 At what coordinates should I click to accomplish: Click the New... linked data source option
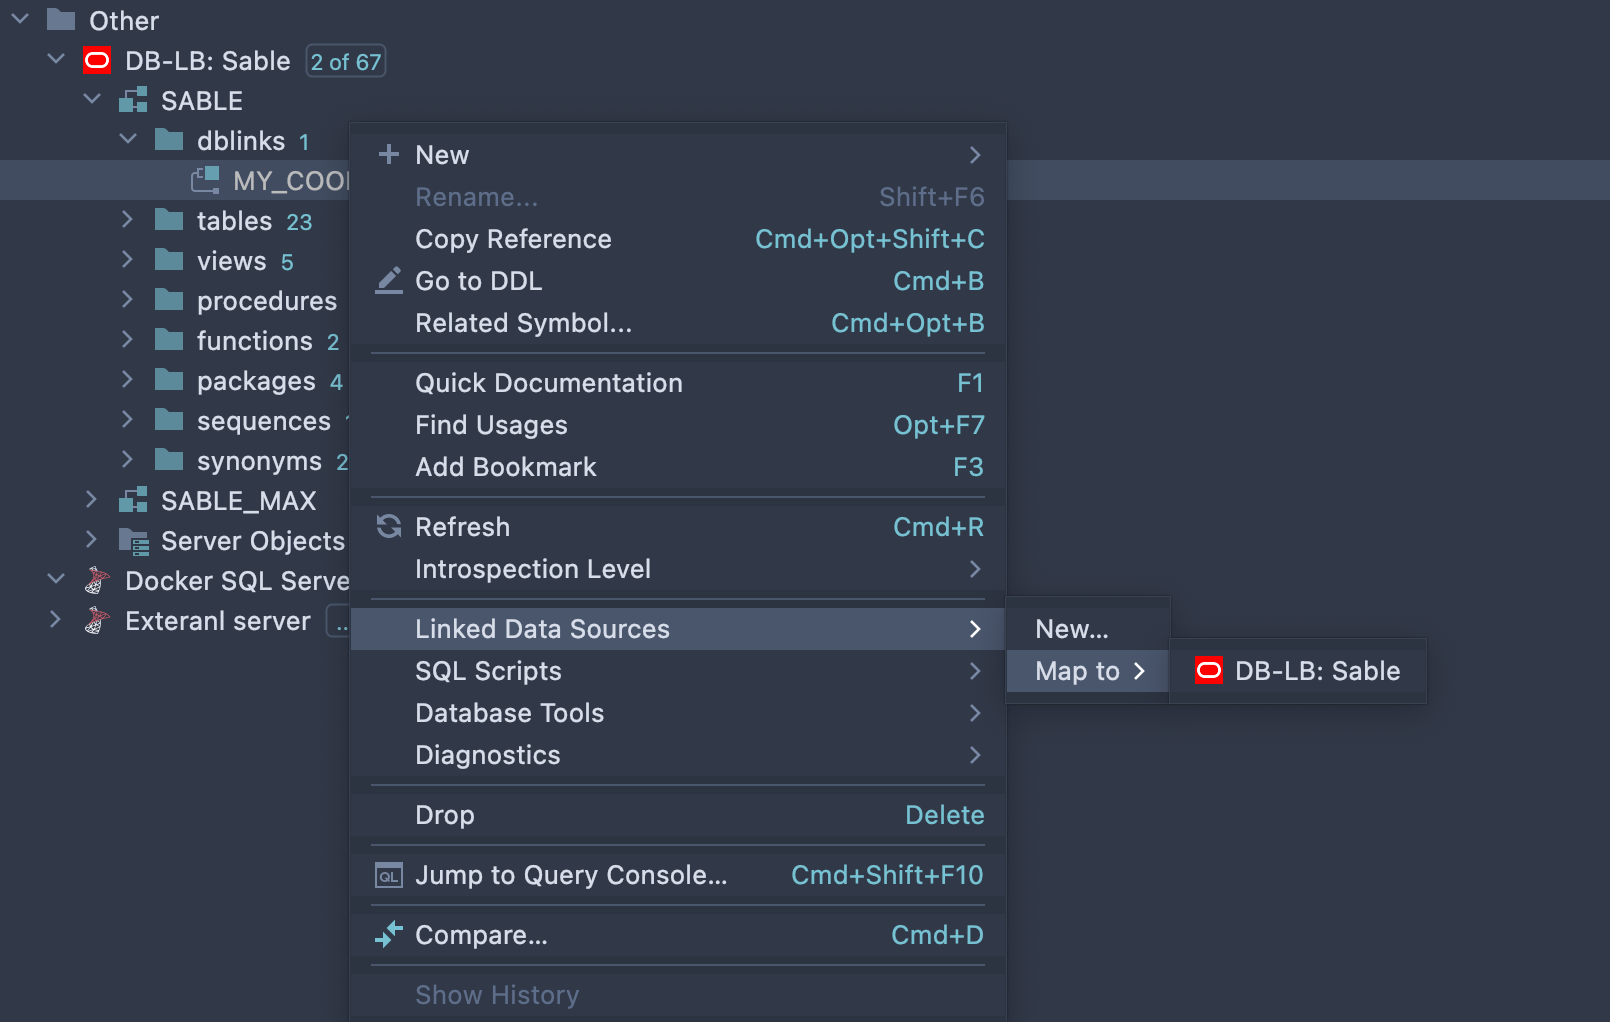[x=1072, y=629]
